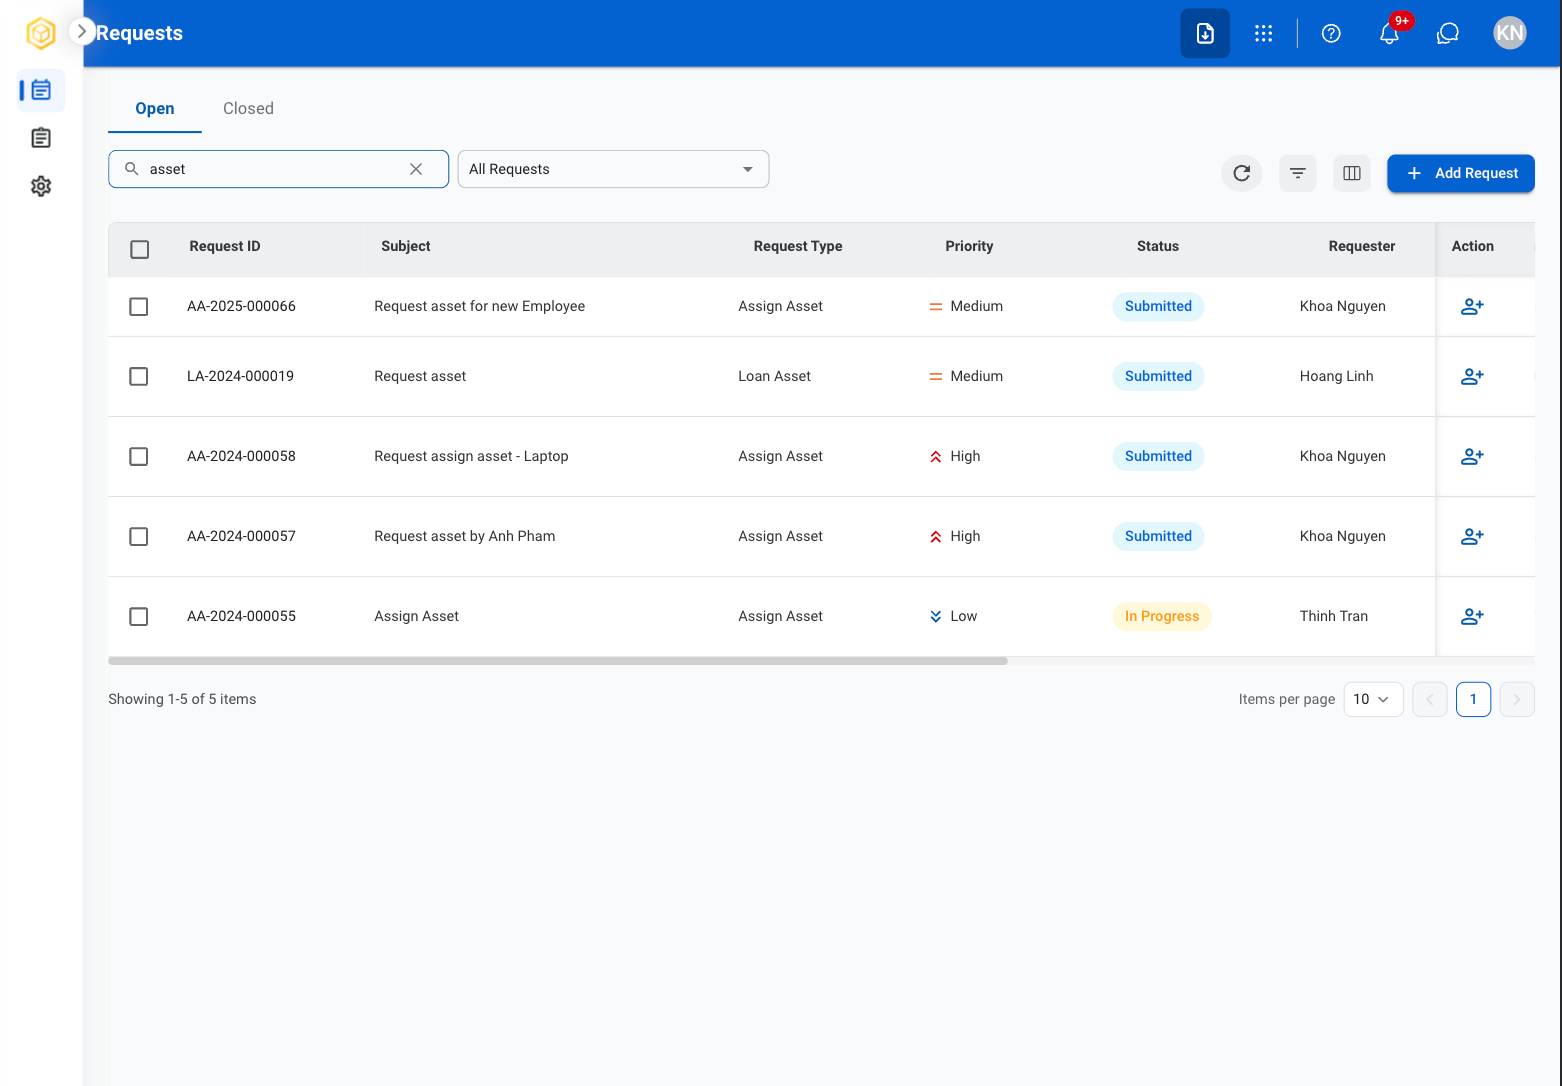Toggle the select-all header checkbox
This screenshot has width=1562, height=1086.
(140, 249)
